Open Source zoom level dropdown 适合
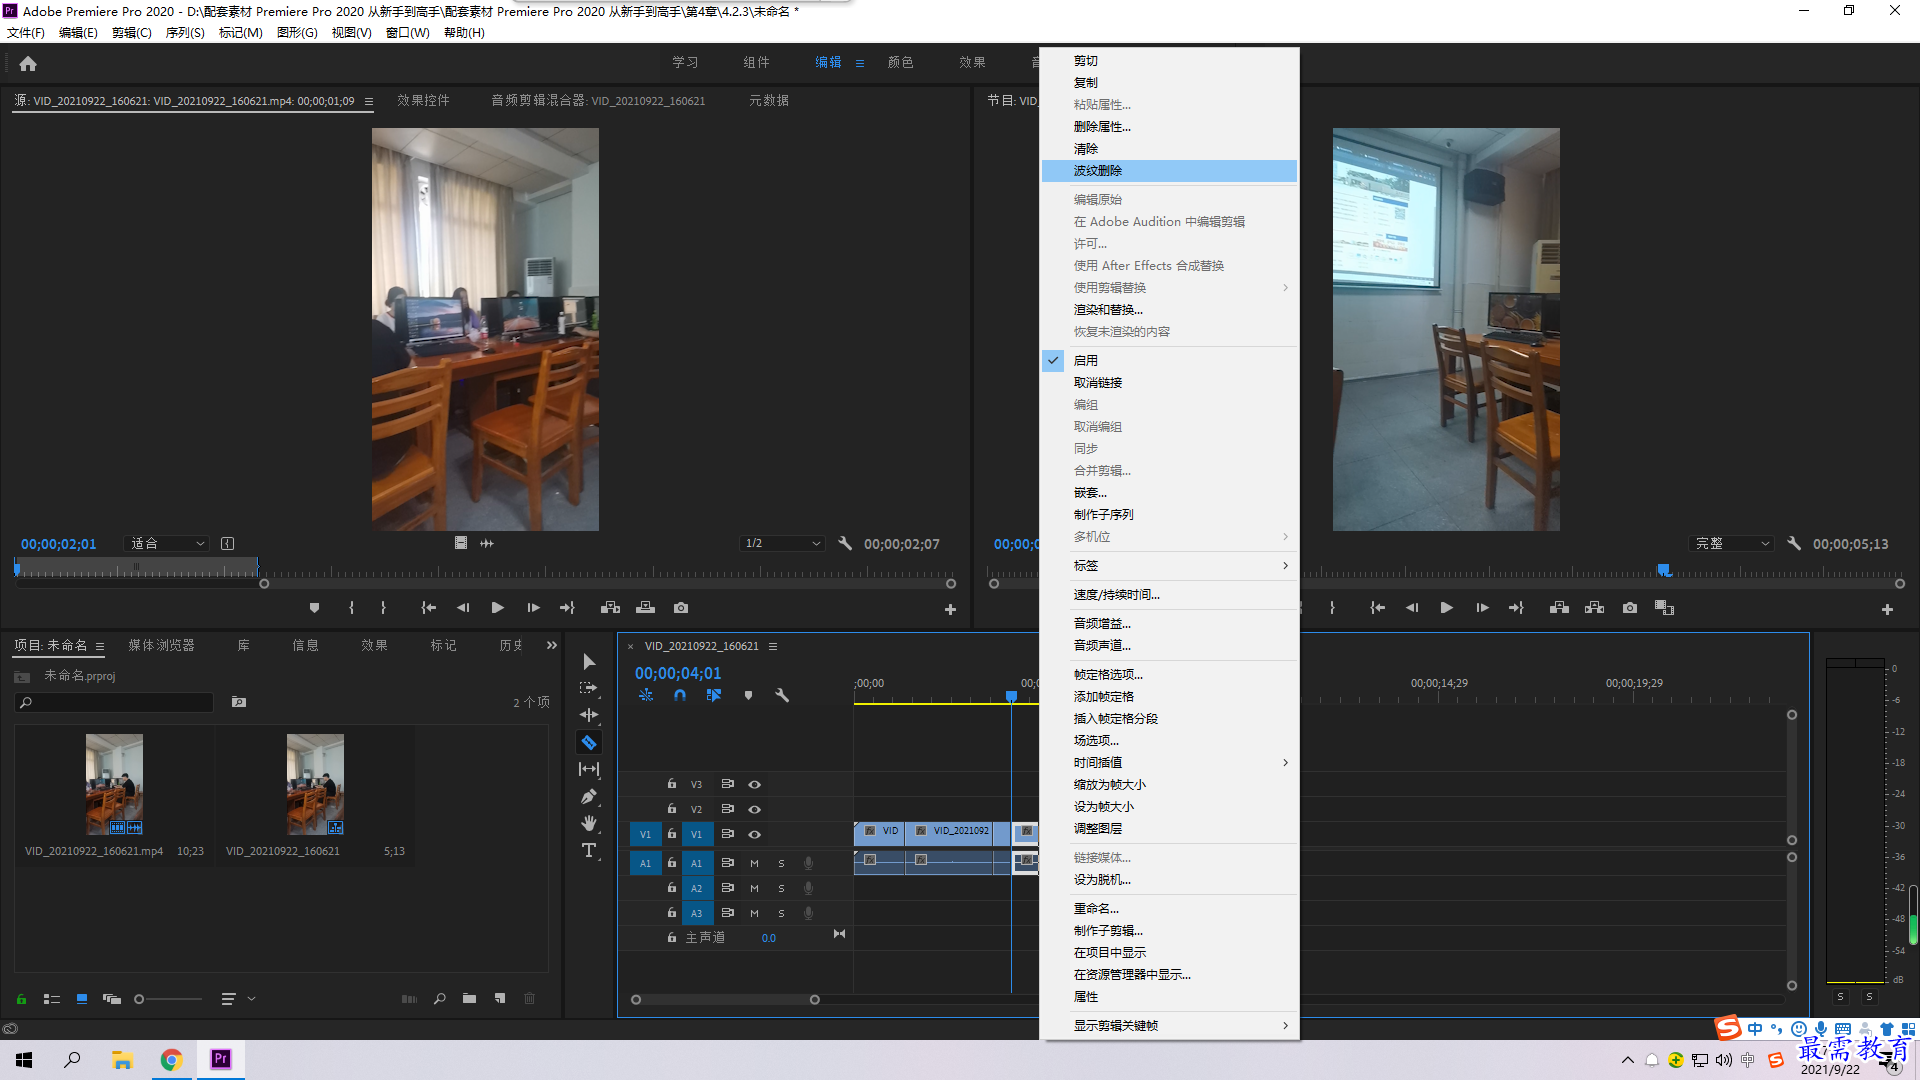 (x=167, y=543)
